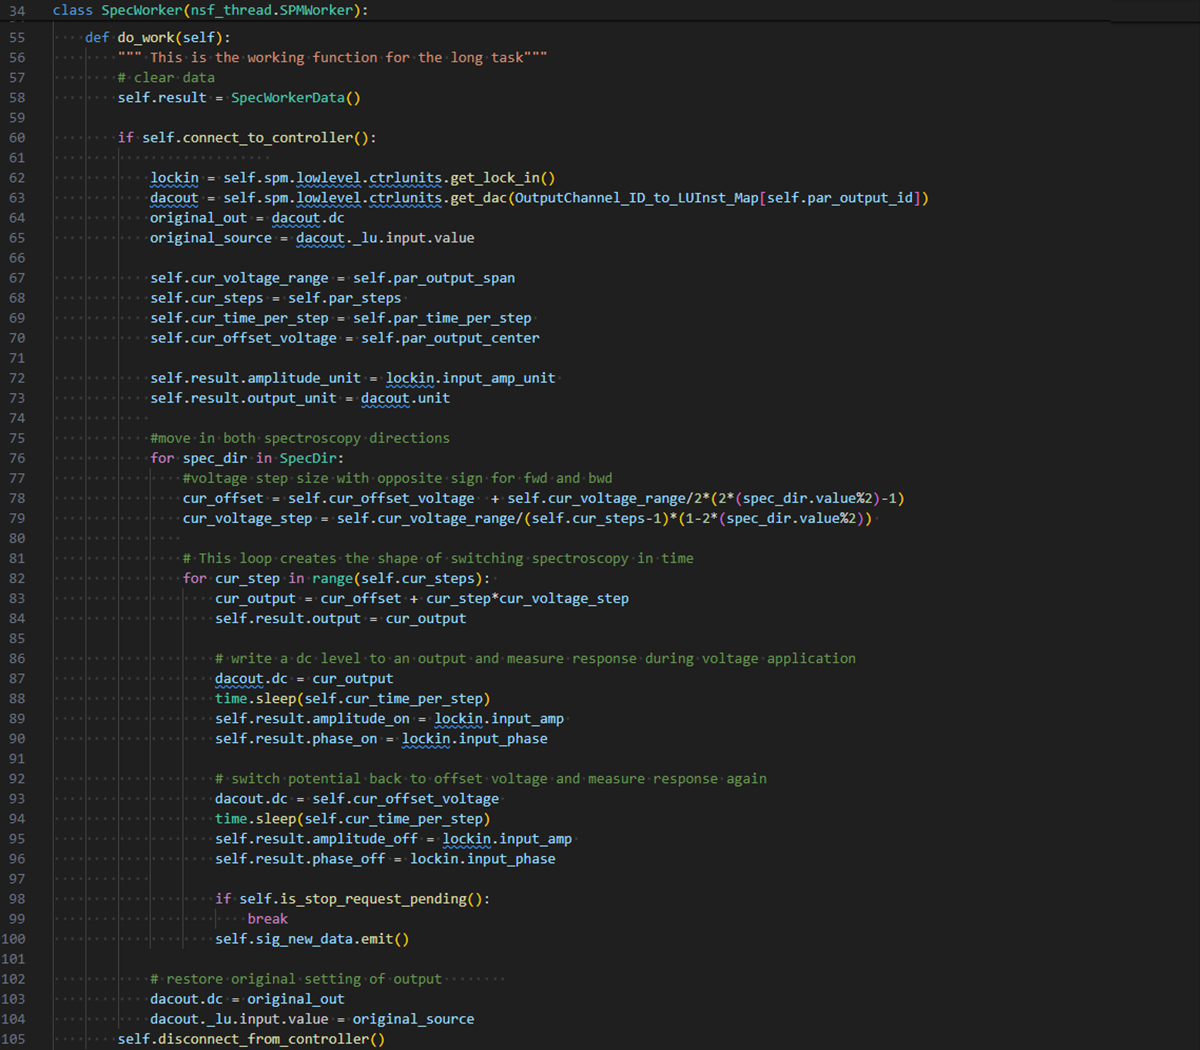Image resolution: width=1200 pixels, height=1050 pixels.
Task: Select OutputChannel_ID_to_LUInst_Map identifier
Action: [636, 198]
